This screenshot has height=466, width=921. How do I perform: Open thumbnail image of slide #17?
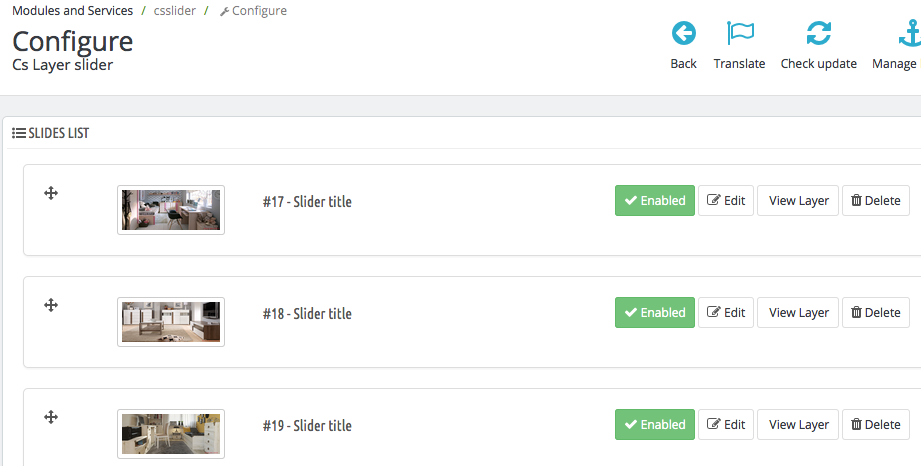(x=171, y=210)
